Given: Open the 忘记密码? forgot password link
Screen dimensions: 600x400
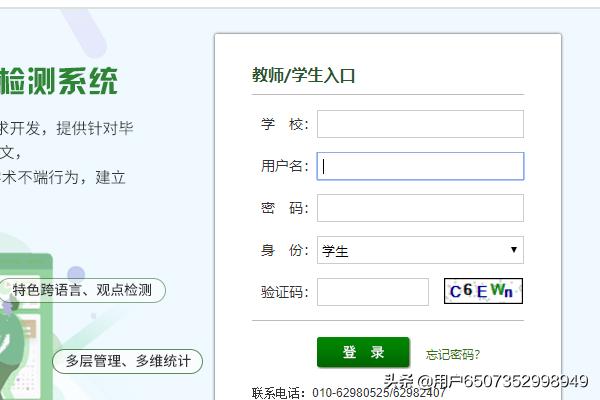Looking at the screenshot, I should click(x=453, y=354).
